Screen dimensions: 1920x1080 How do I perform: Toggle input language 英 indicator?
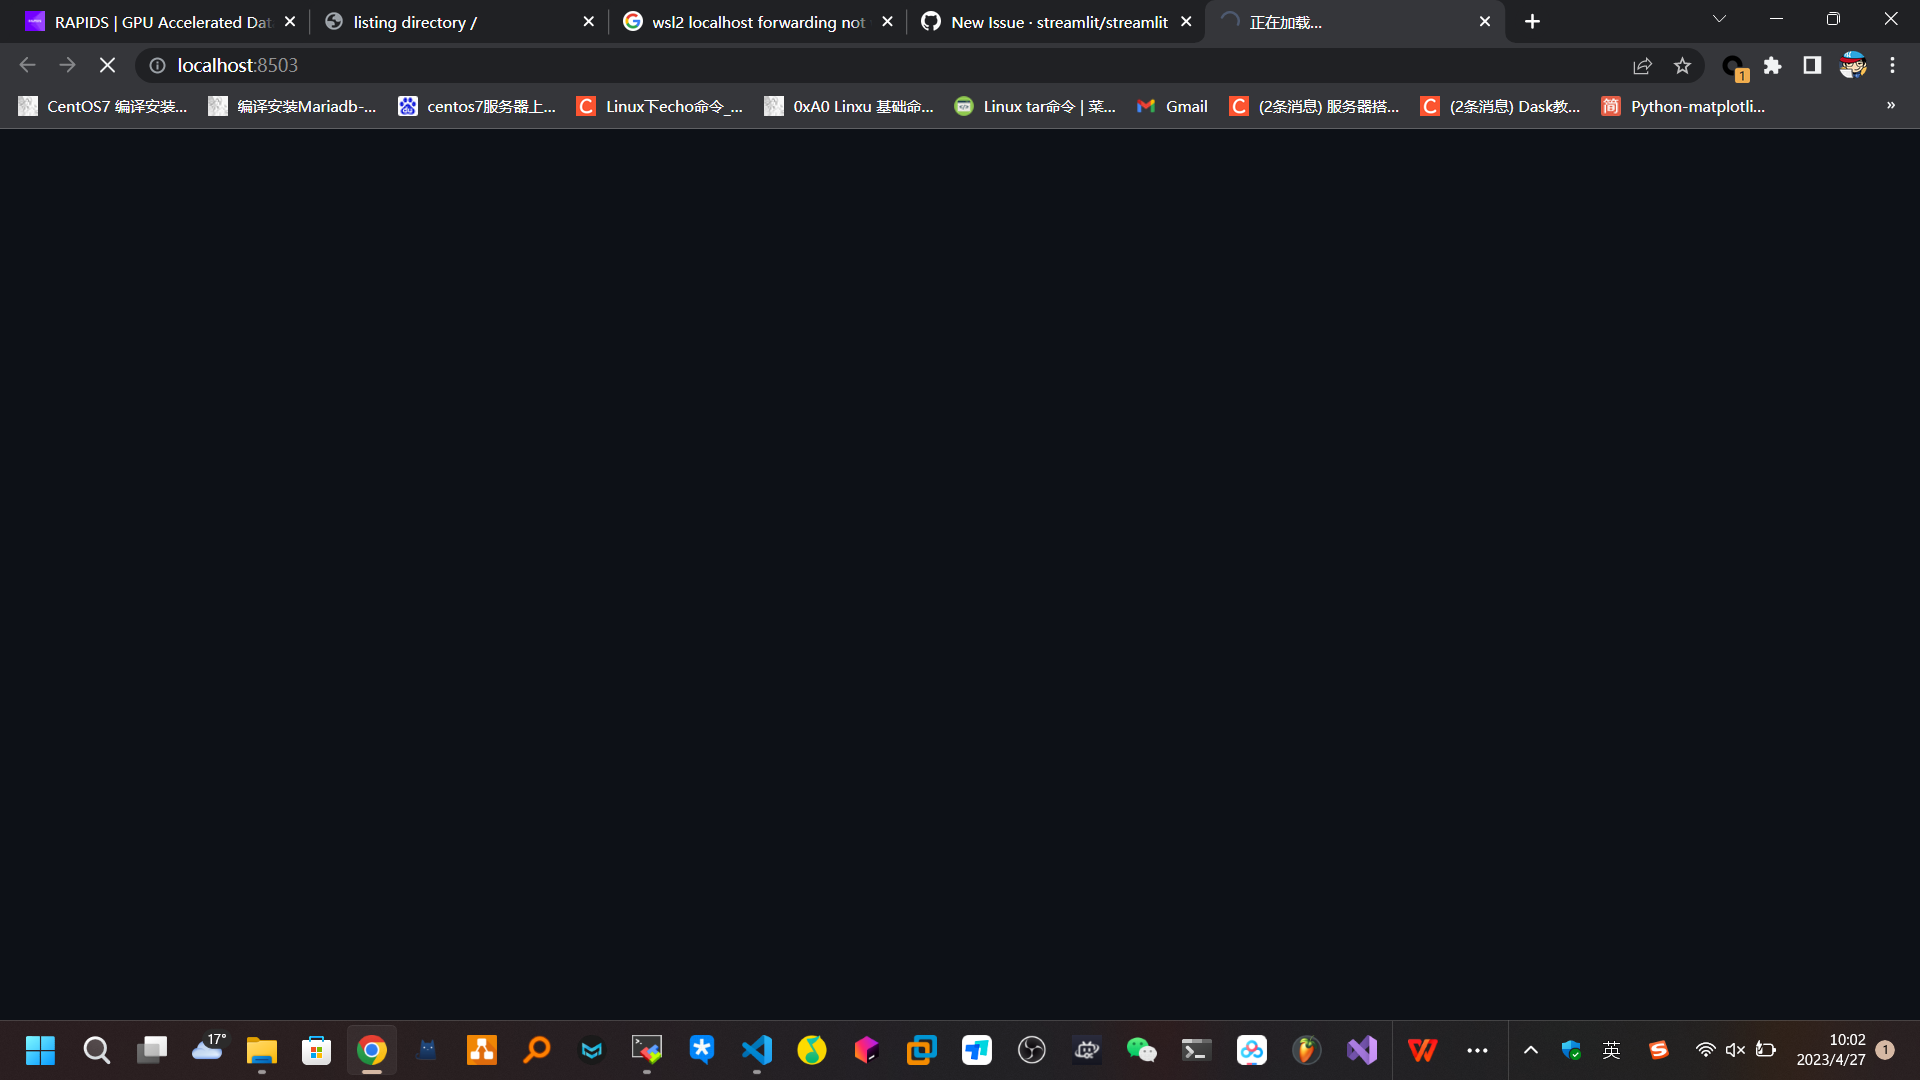click(x=1611, y=1050)
